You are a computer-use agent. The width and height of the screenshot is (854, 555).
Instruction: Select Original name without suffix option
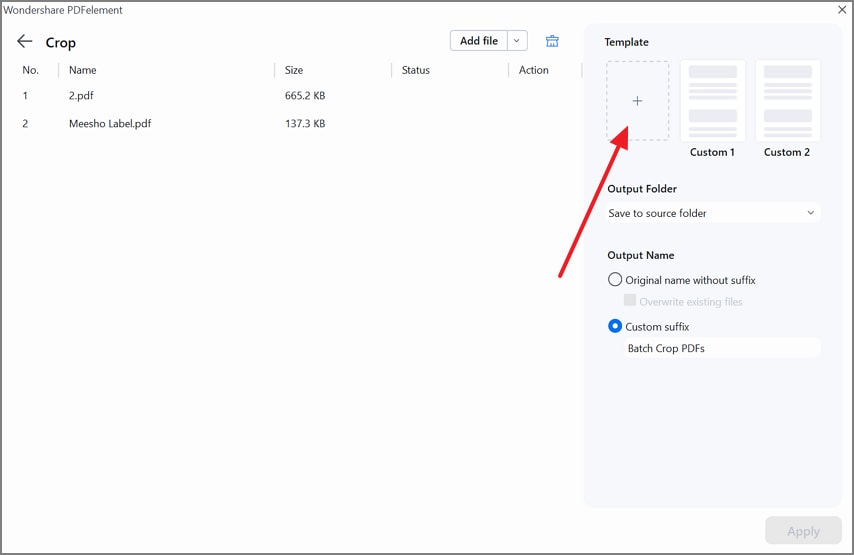click(615, 280)
